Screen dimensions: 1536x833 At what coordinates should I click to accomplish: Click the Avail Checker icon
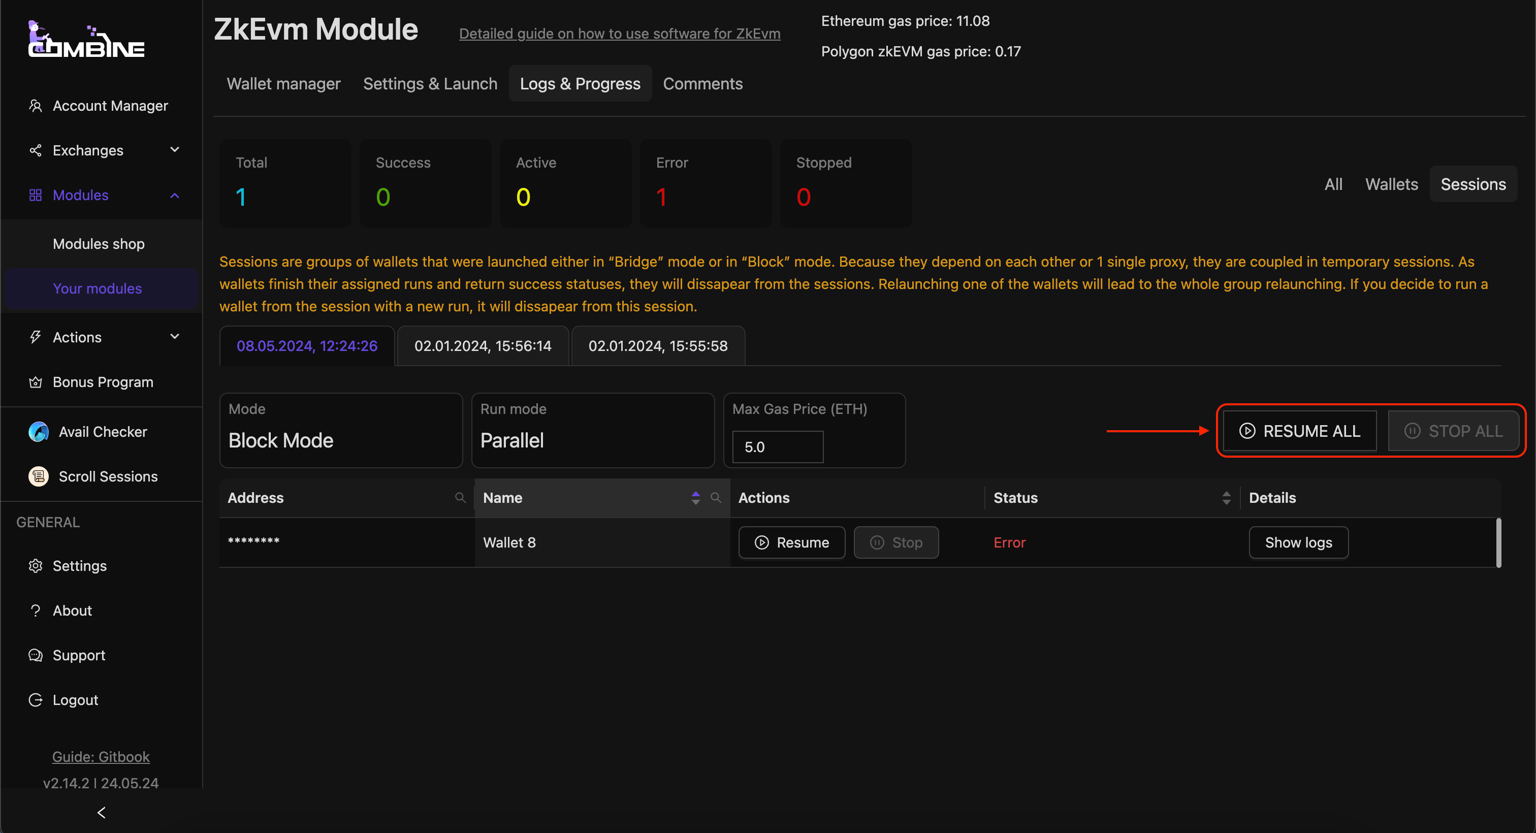[39, 432]
